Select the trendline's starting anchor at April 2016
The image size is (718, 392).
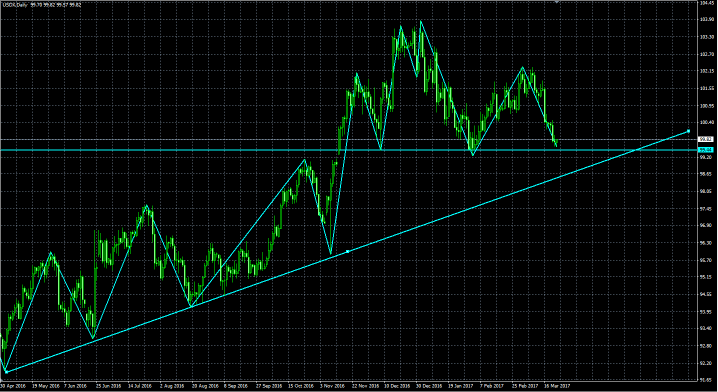(6, 371)
